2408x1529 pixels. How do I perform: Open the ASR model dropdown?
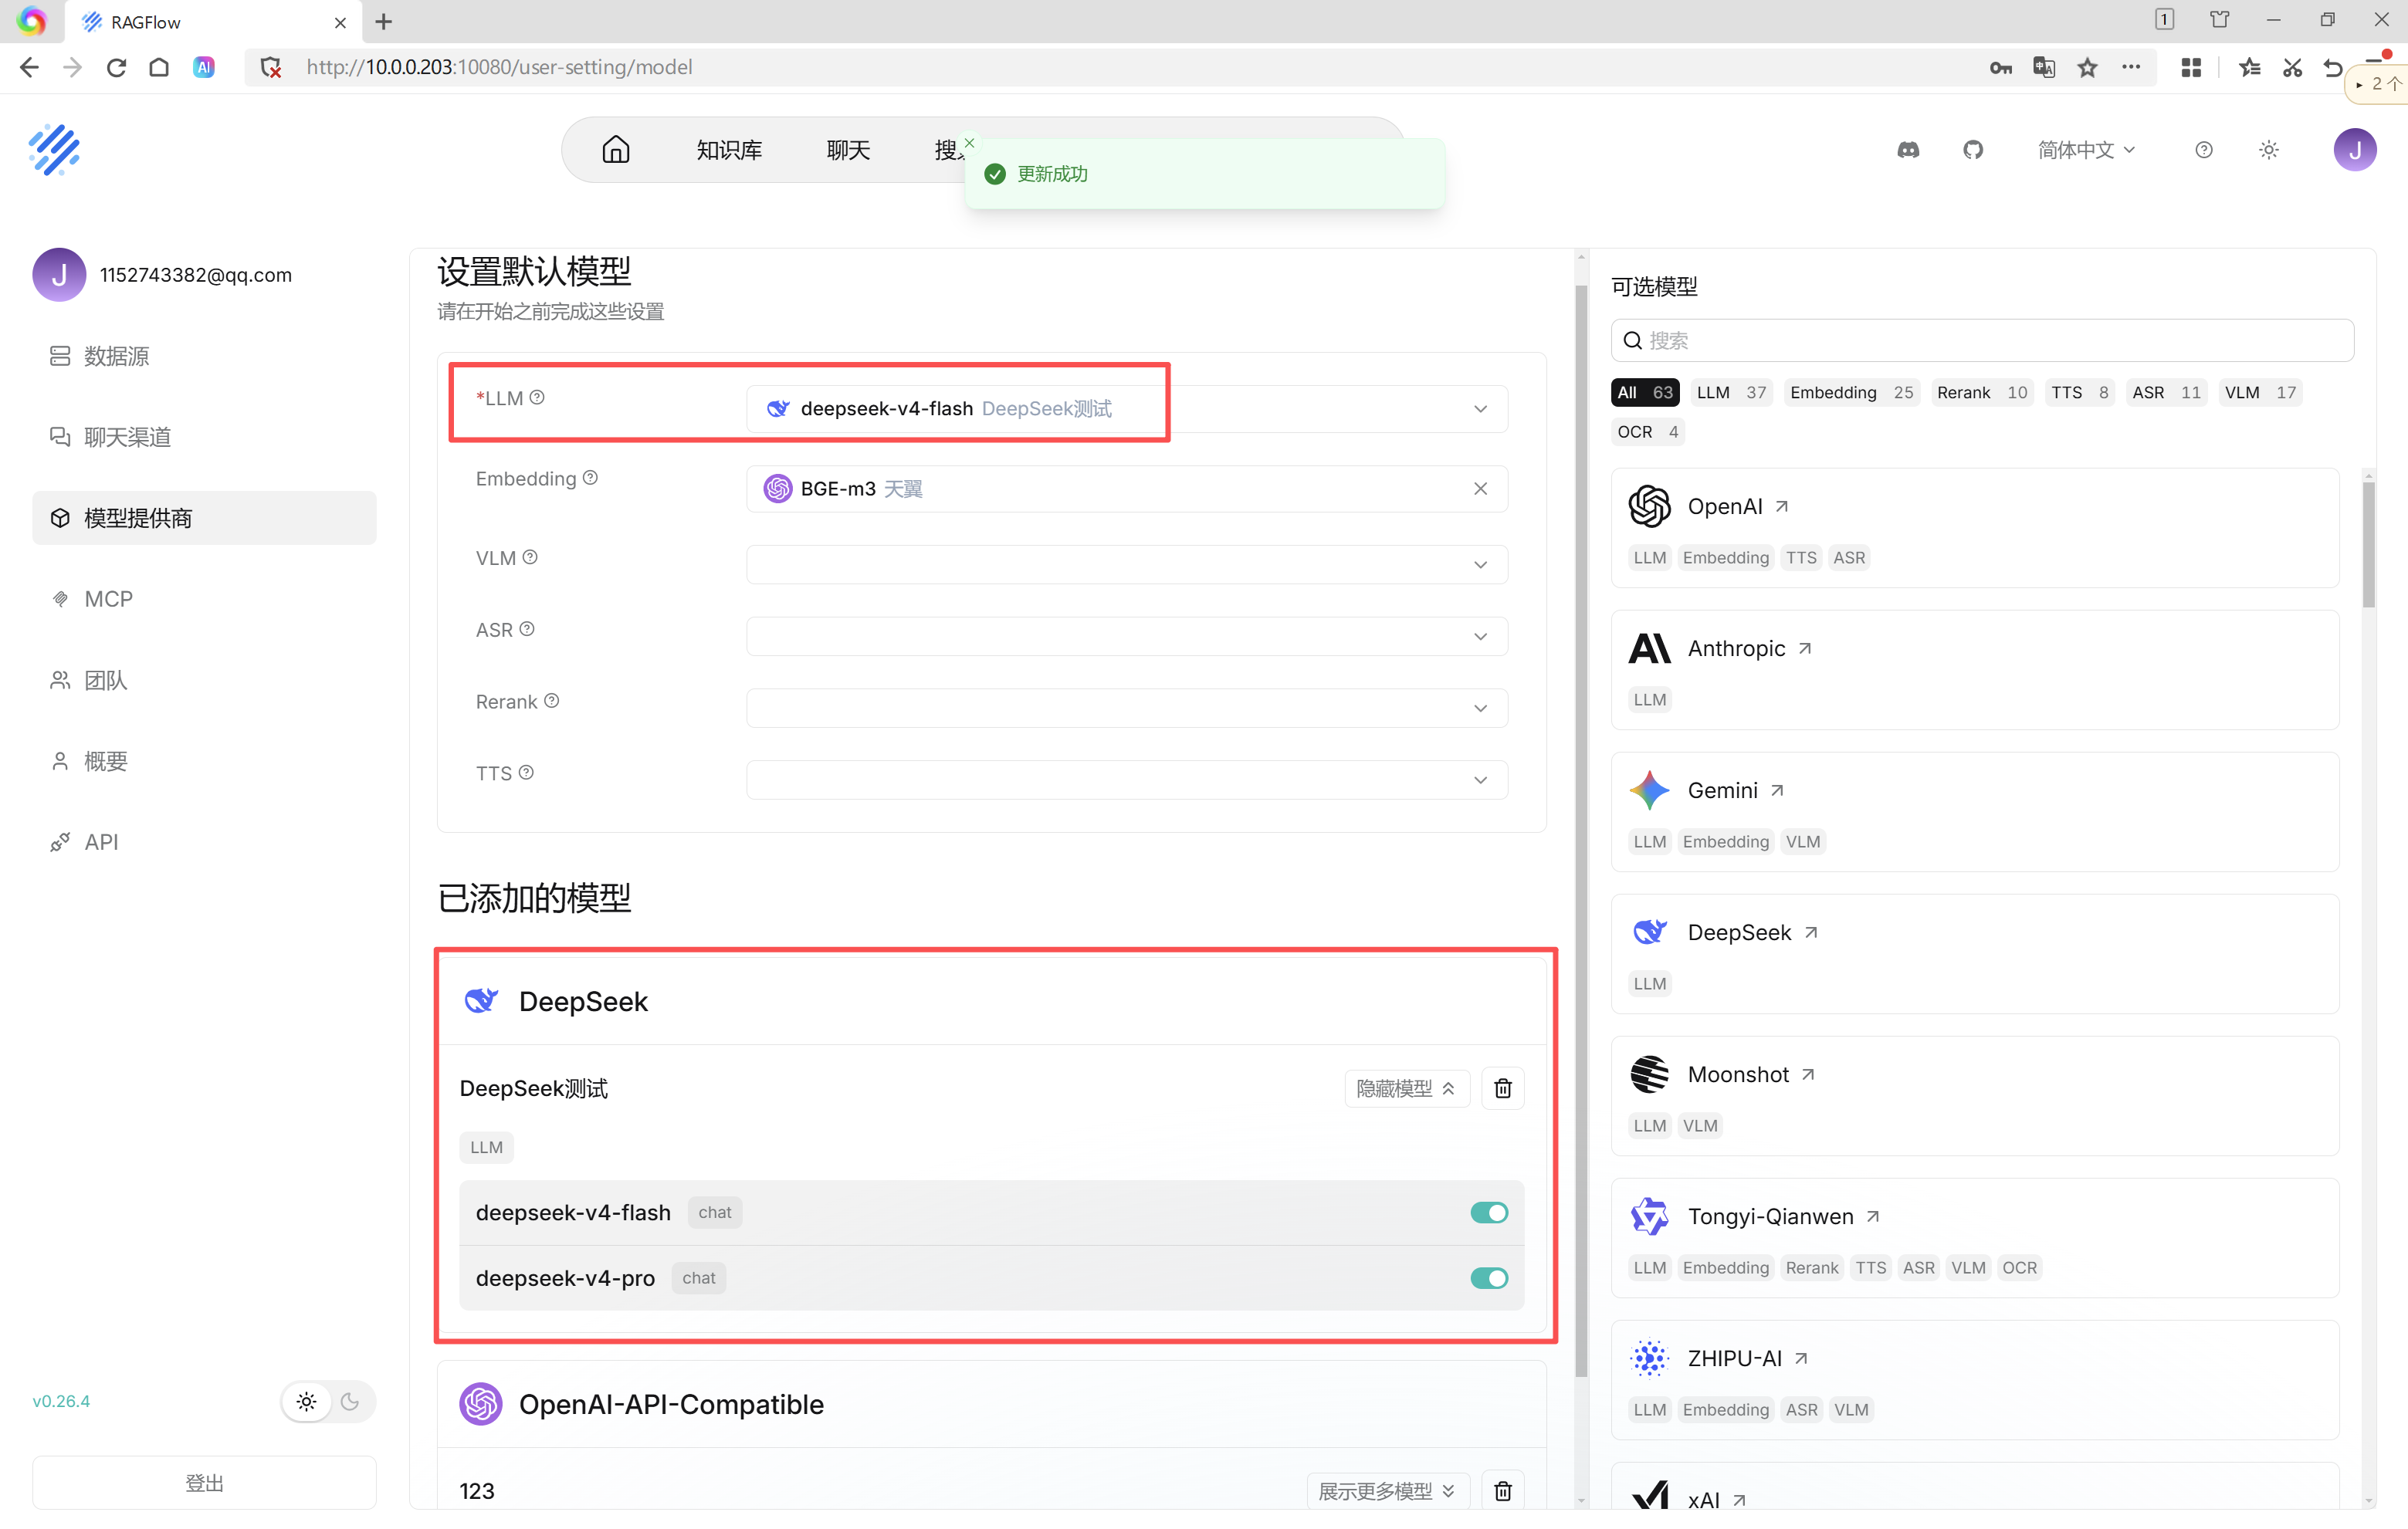(x=1127, y=637)
